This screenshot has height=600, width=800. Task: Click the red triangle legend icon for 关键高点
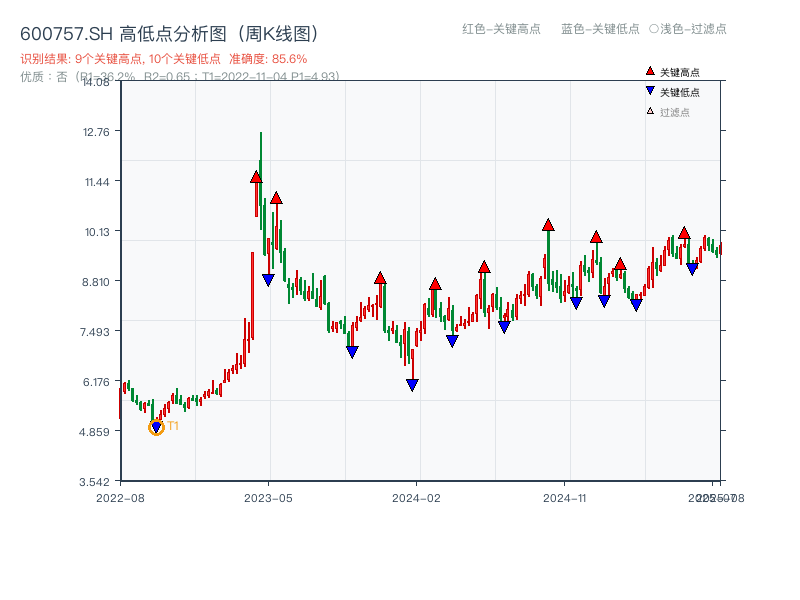(650, 71)
